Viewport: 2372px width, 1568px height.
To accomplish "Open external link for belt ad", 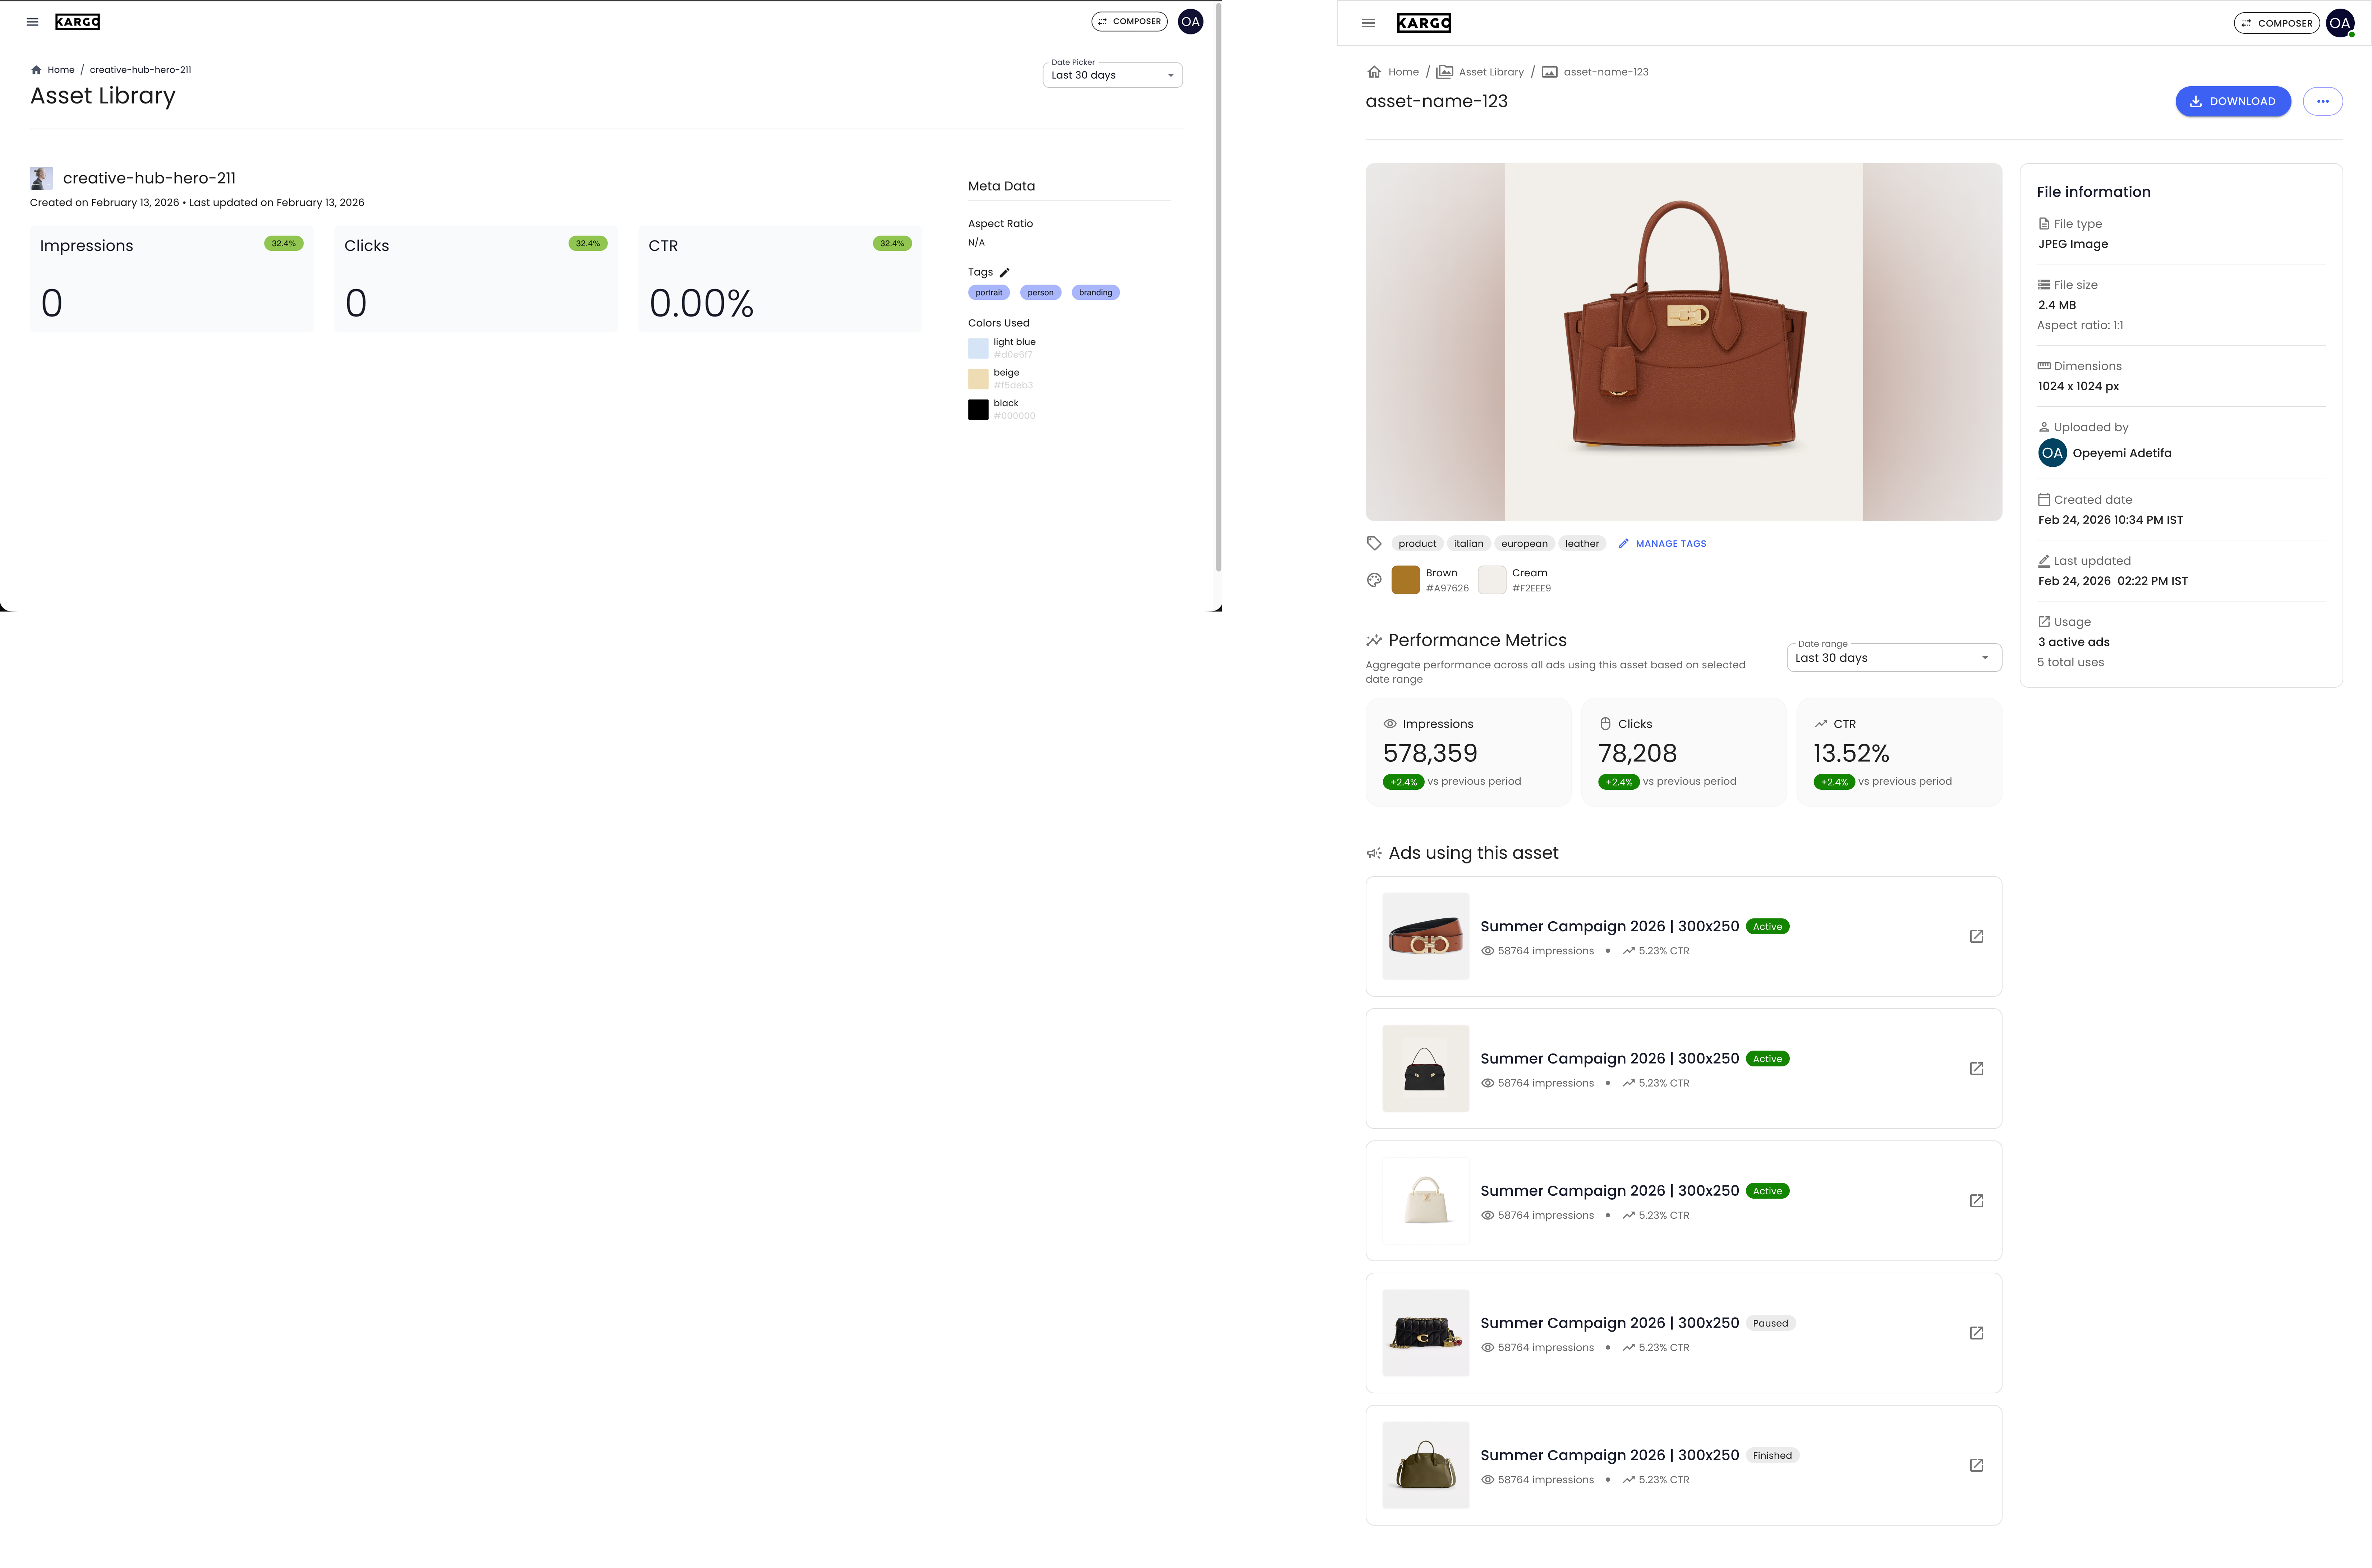I will 1976,936.
